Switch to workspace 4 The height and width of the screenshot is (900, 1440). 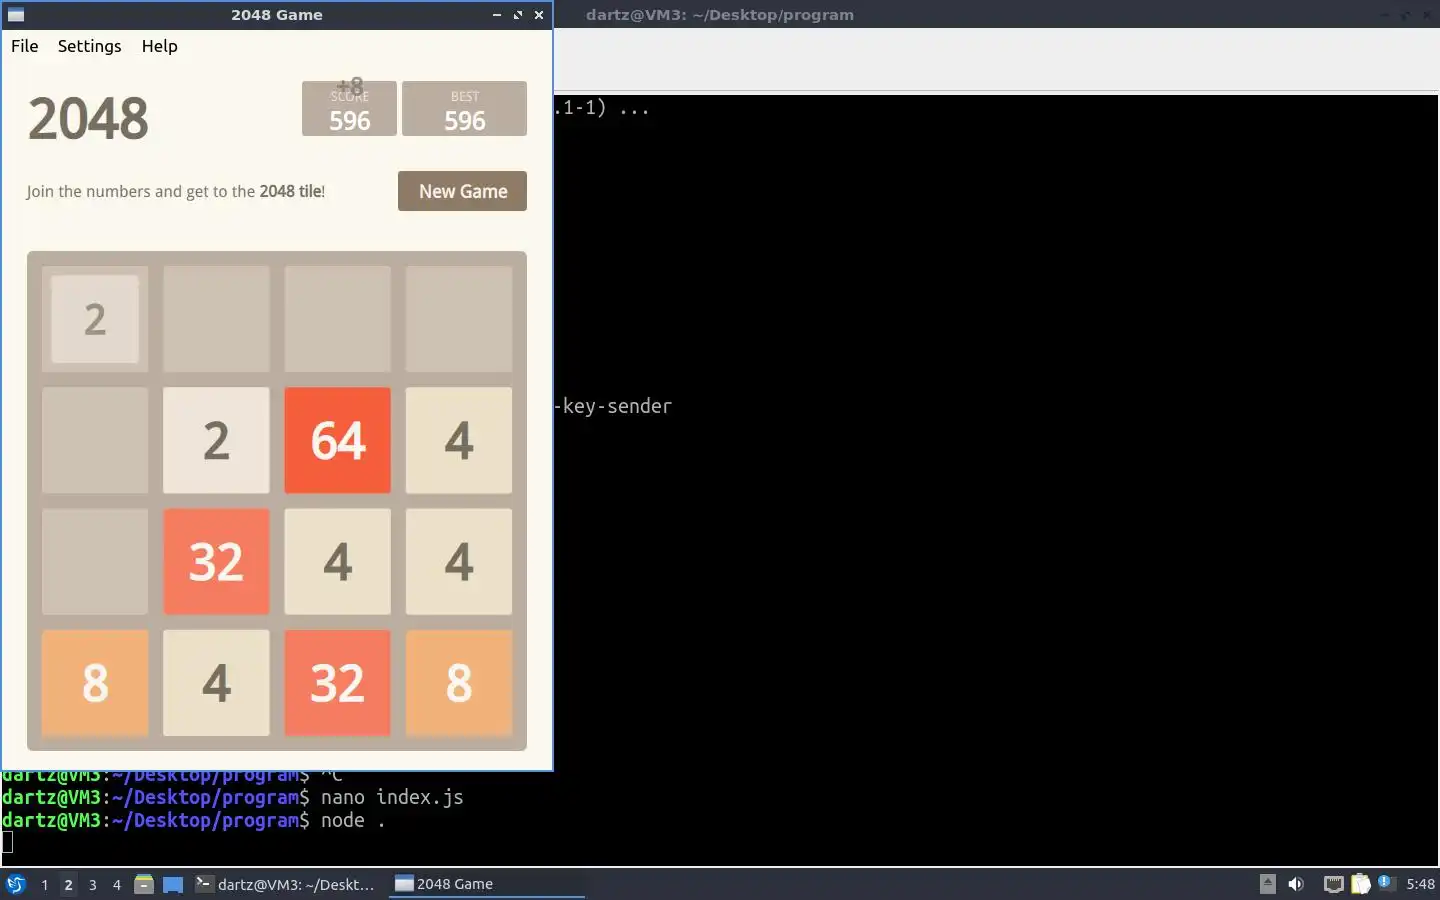click(x=116, y=884)
